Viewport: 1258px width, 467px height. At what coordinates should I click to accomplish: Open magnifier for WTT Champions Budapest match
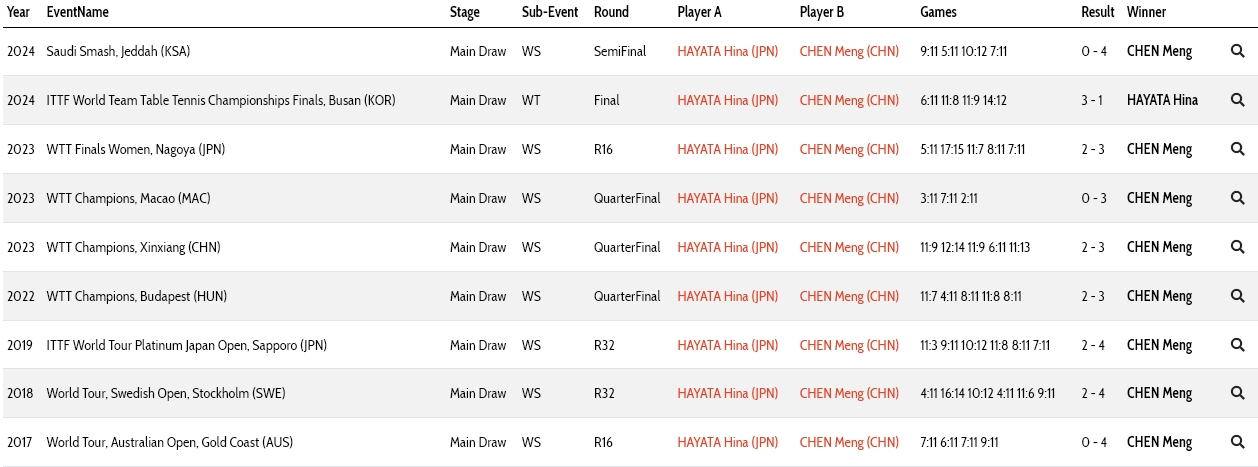coord(1237,296)
